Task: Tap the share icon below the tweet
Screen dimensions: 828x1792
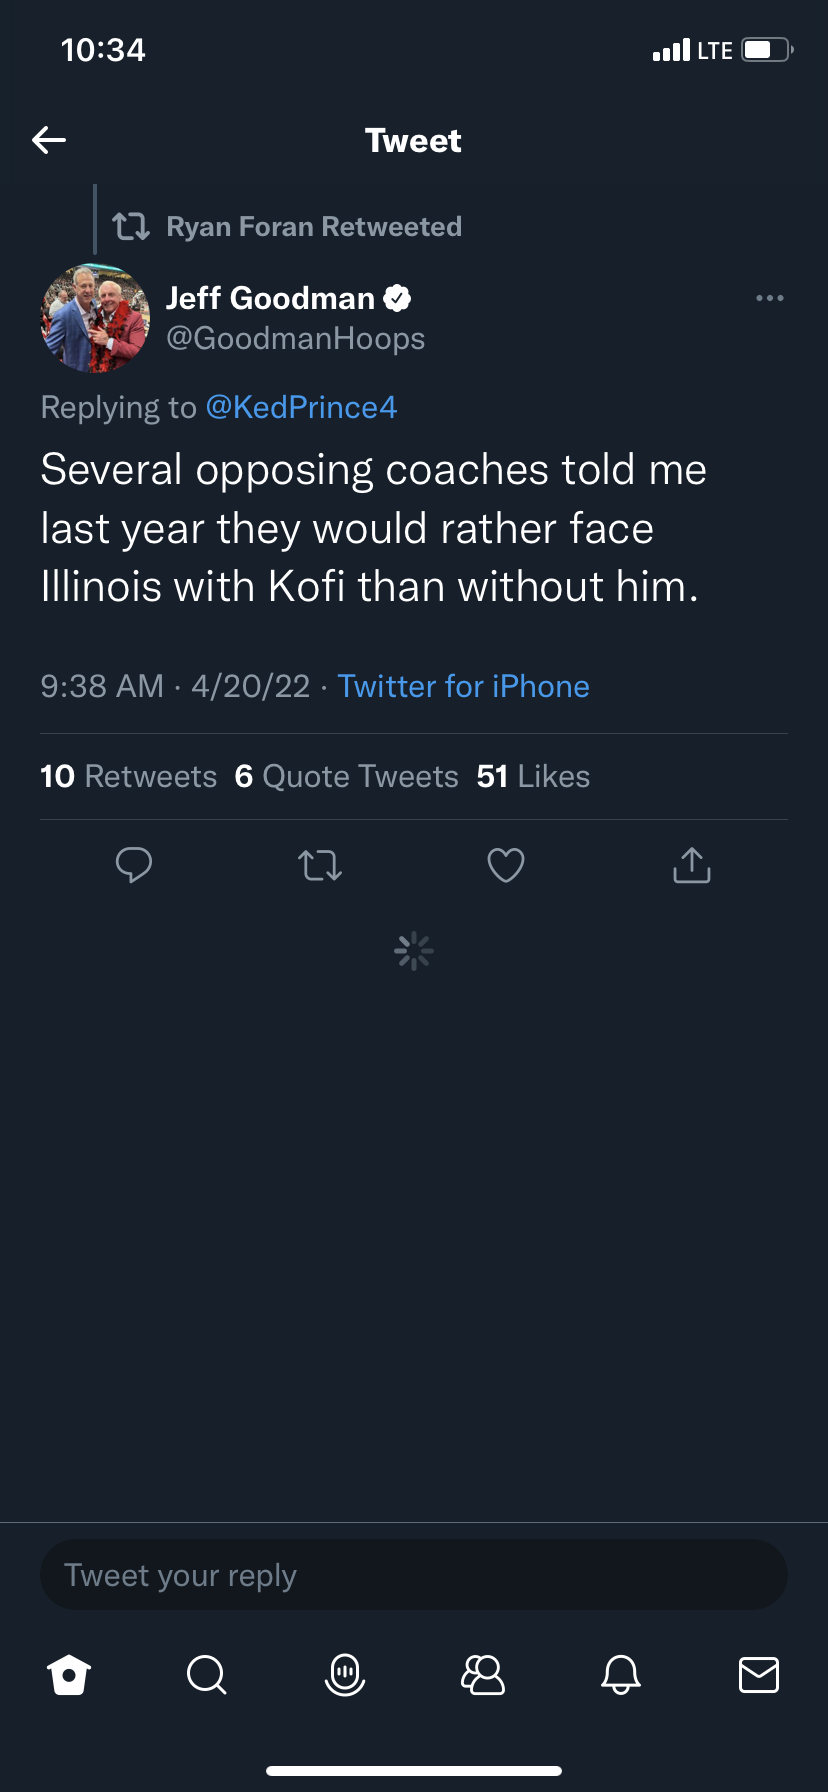Action: tap(692, 865)
